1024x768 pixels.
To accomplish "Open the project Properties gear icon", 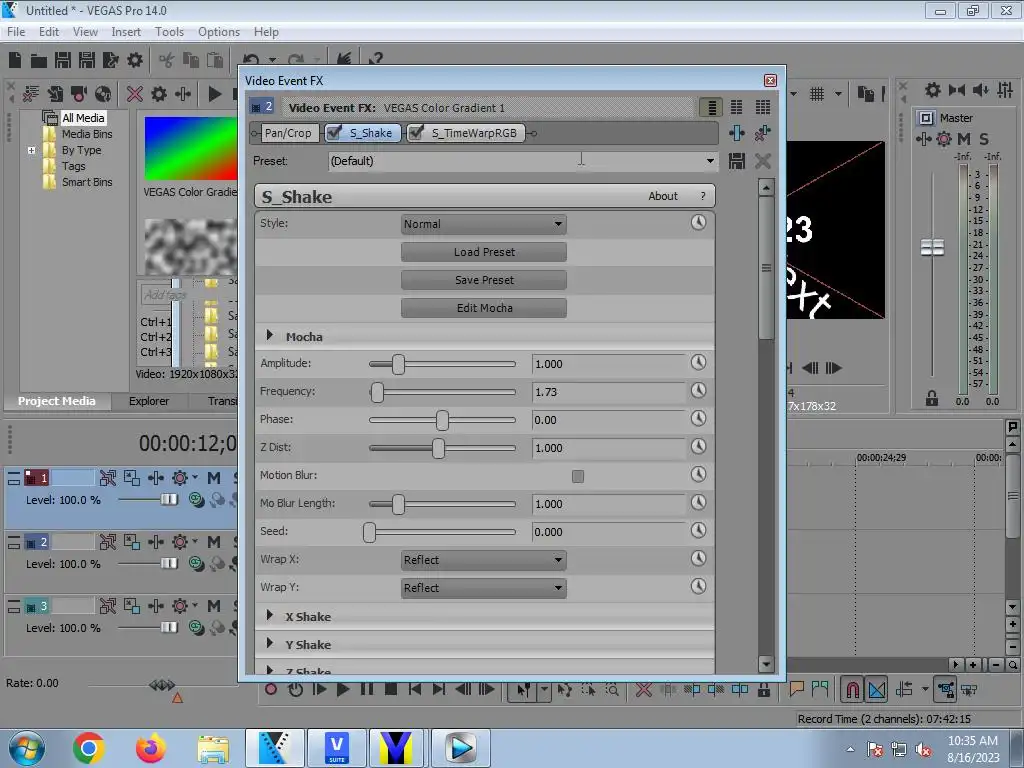I will 135,61.
